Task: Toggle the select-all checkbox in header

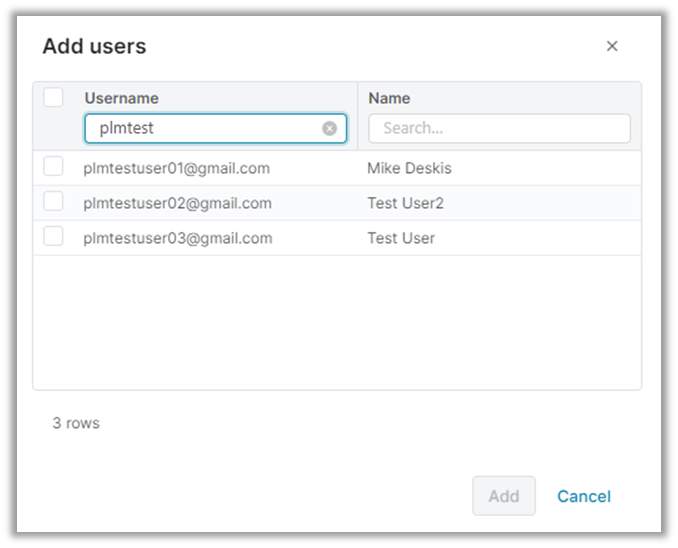Action: tap(54, 97)
